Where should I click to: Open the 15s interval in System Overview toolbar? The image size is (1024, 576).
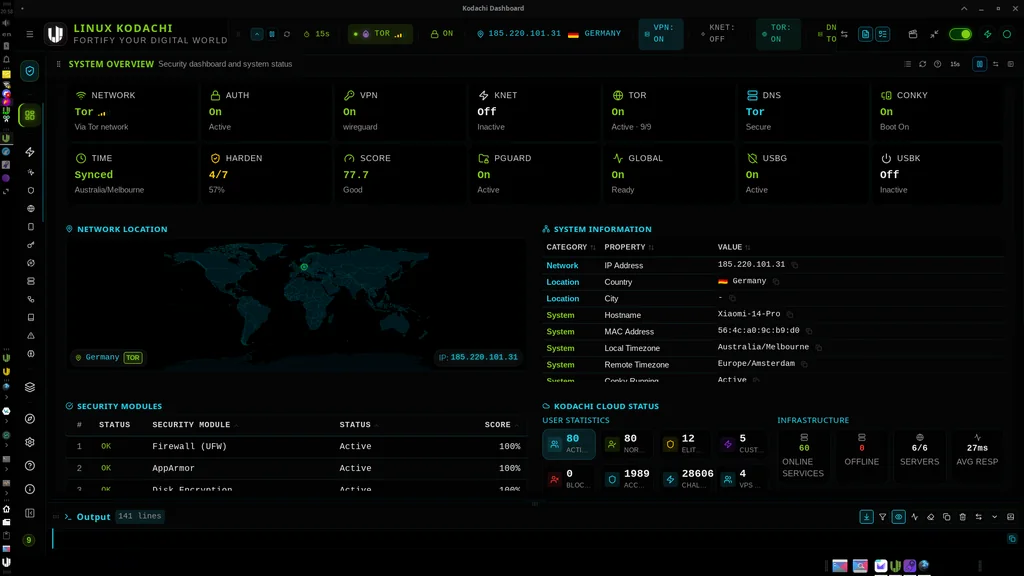955,64
